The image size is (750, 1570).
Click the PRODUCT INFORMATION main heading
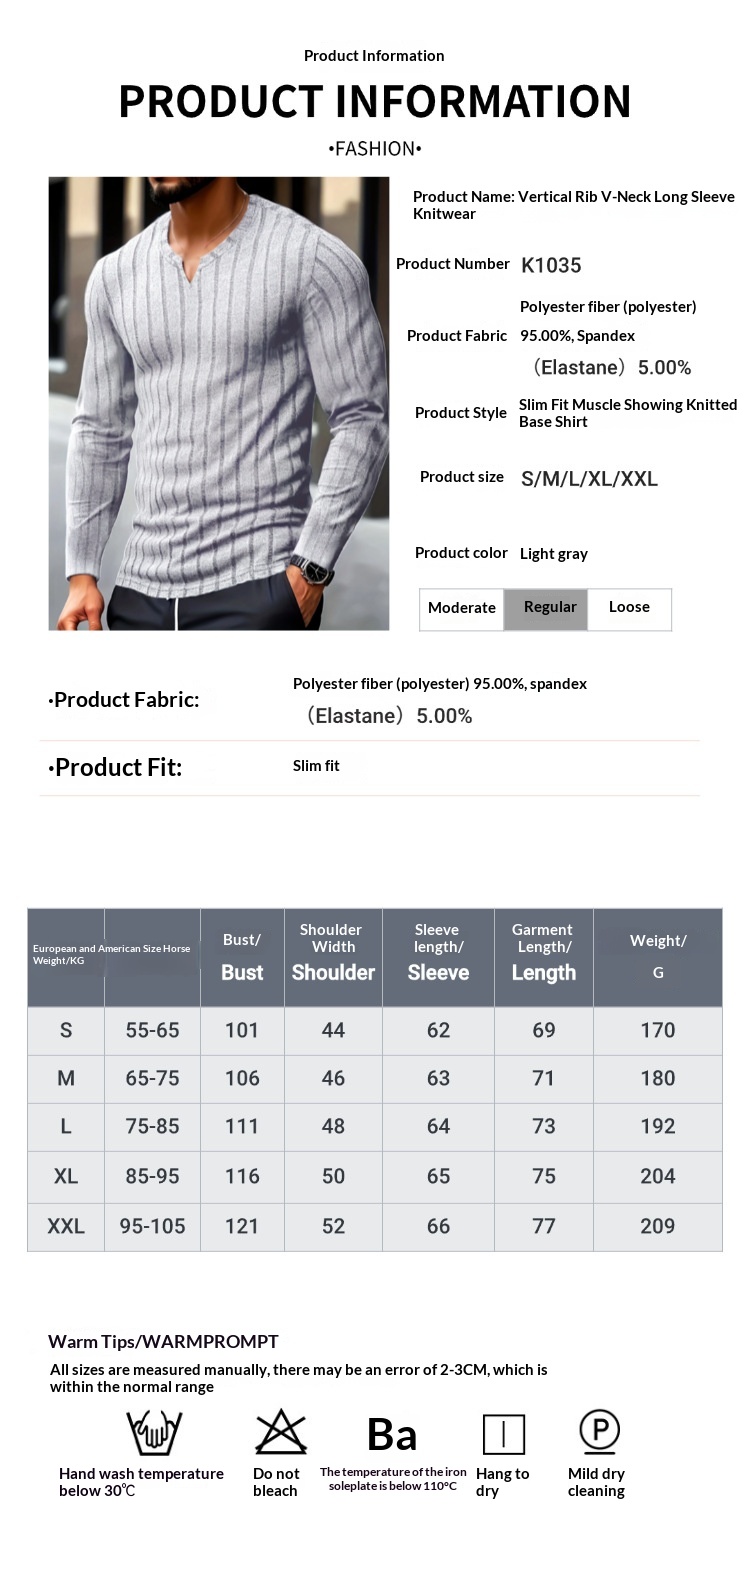pyautogui.click(x=375, y=101)
